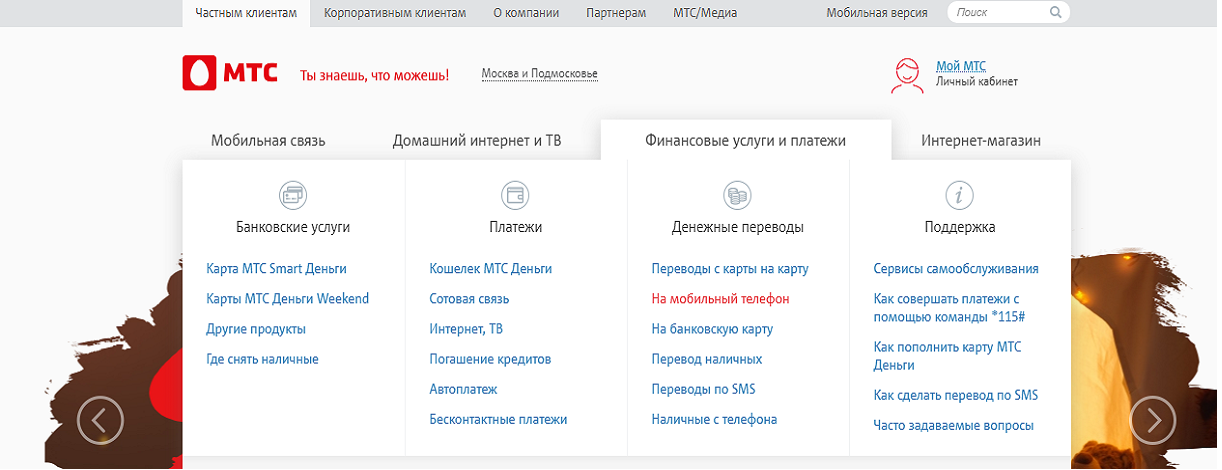
Task: Open Мобильная связь menu
Action: (268, 141)
